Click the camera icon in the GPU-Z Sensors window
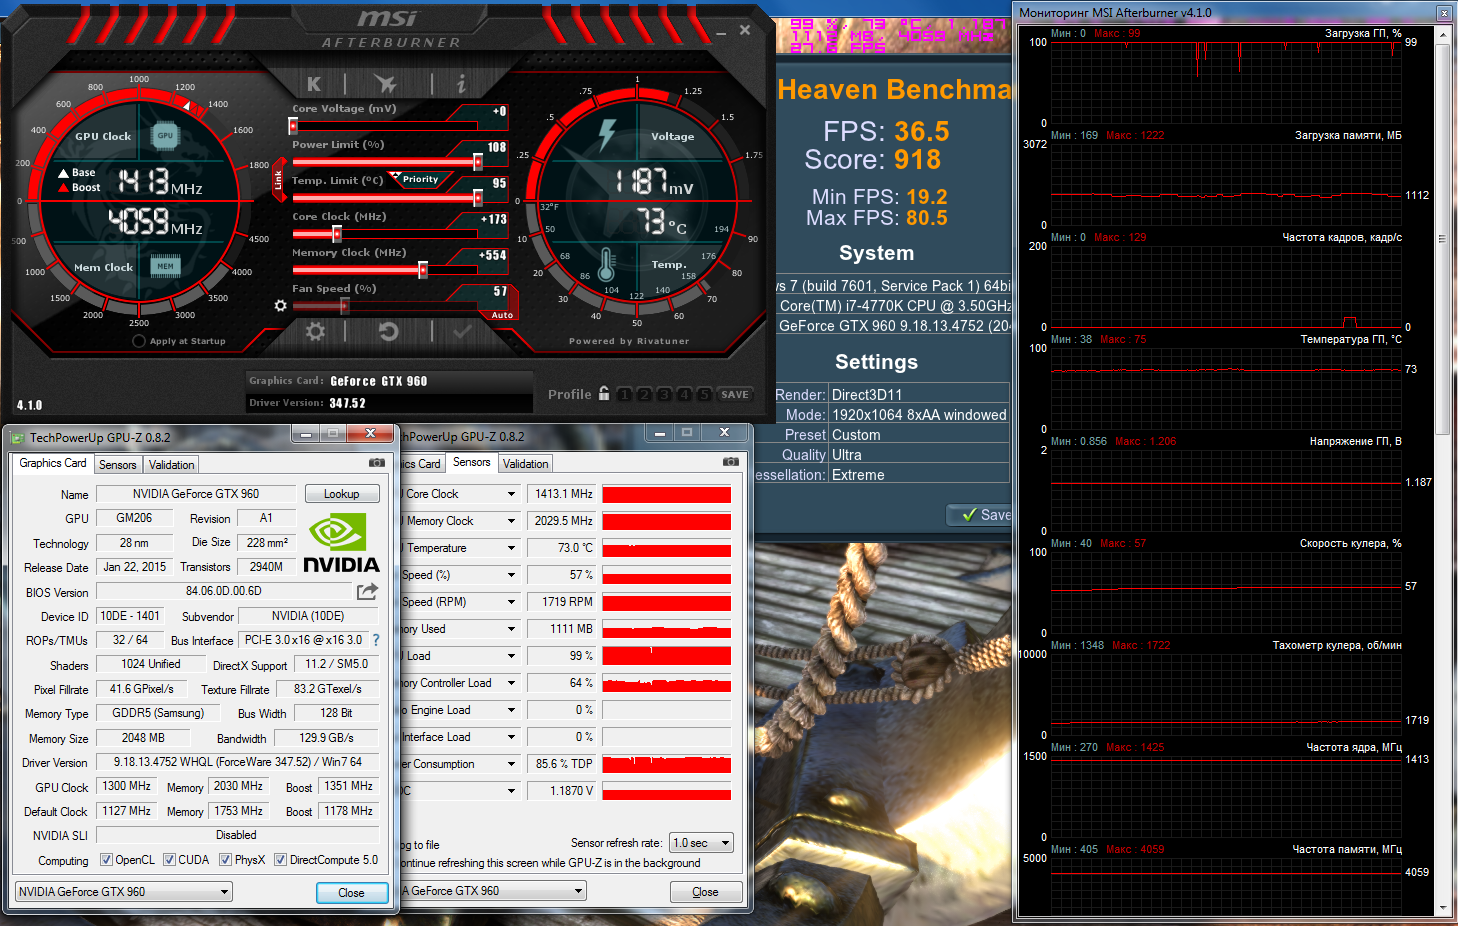The height and width of the screenshot is (926, 1458). (731, 462)
